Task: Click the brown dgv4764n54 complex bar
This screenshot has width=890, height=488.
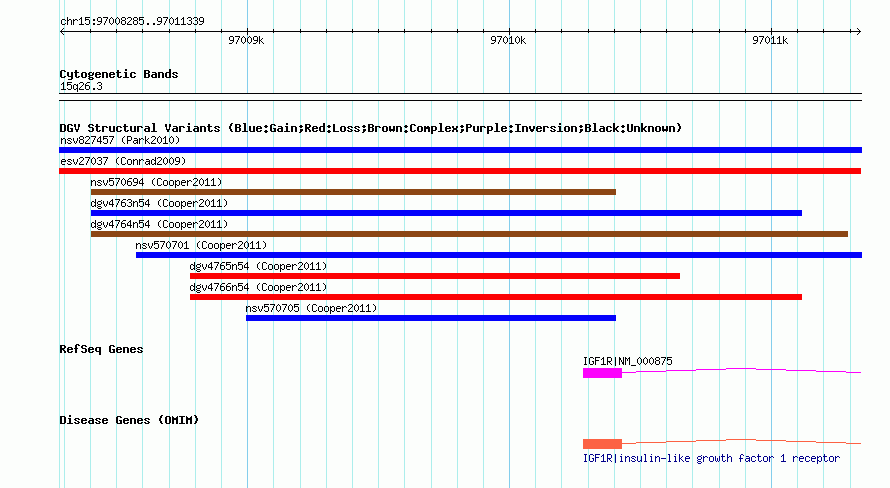Action: (469, 234)
